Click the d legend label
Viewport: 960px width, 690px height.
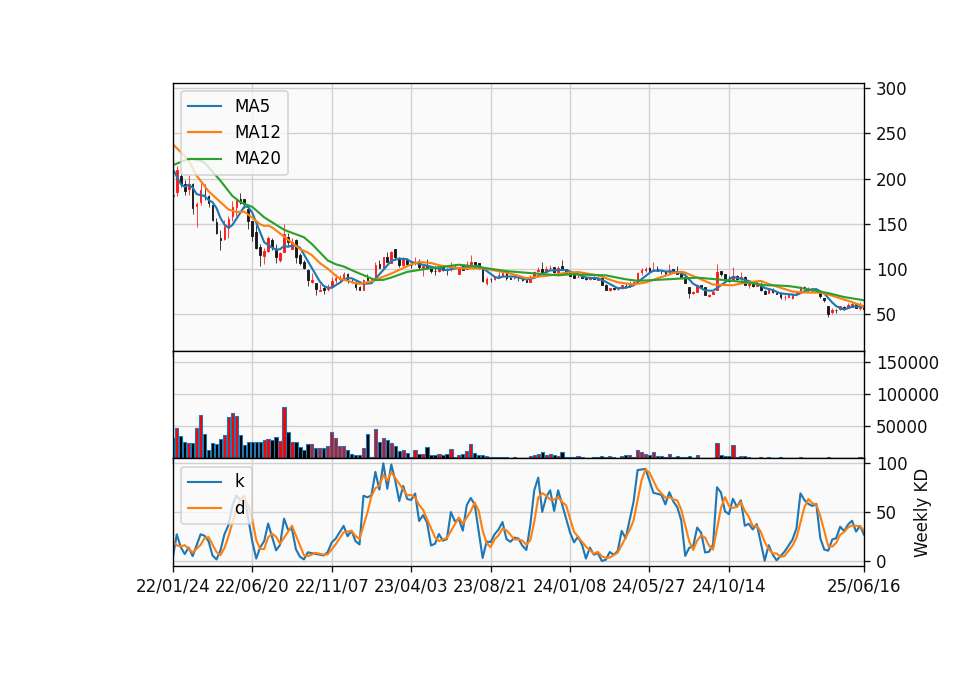click(x=240, y=508)
